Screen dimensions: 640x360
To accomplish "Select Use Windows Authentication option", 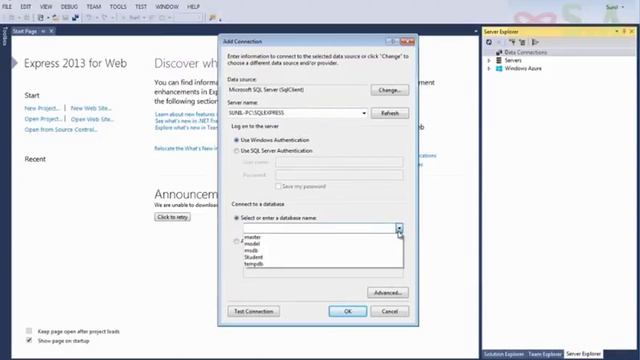I will 236,140.
